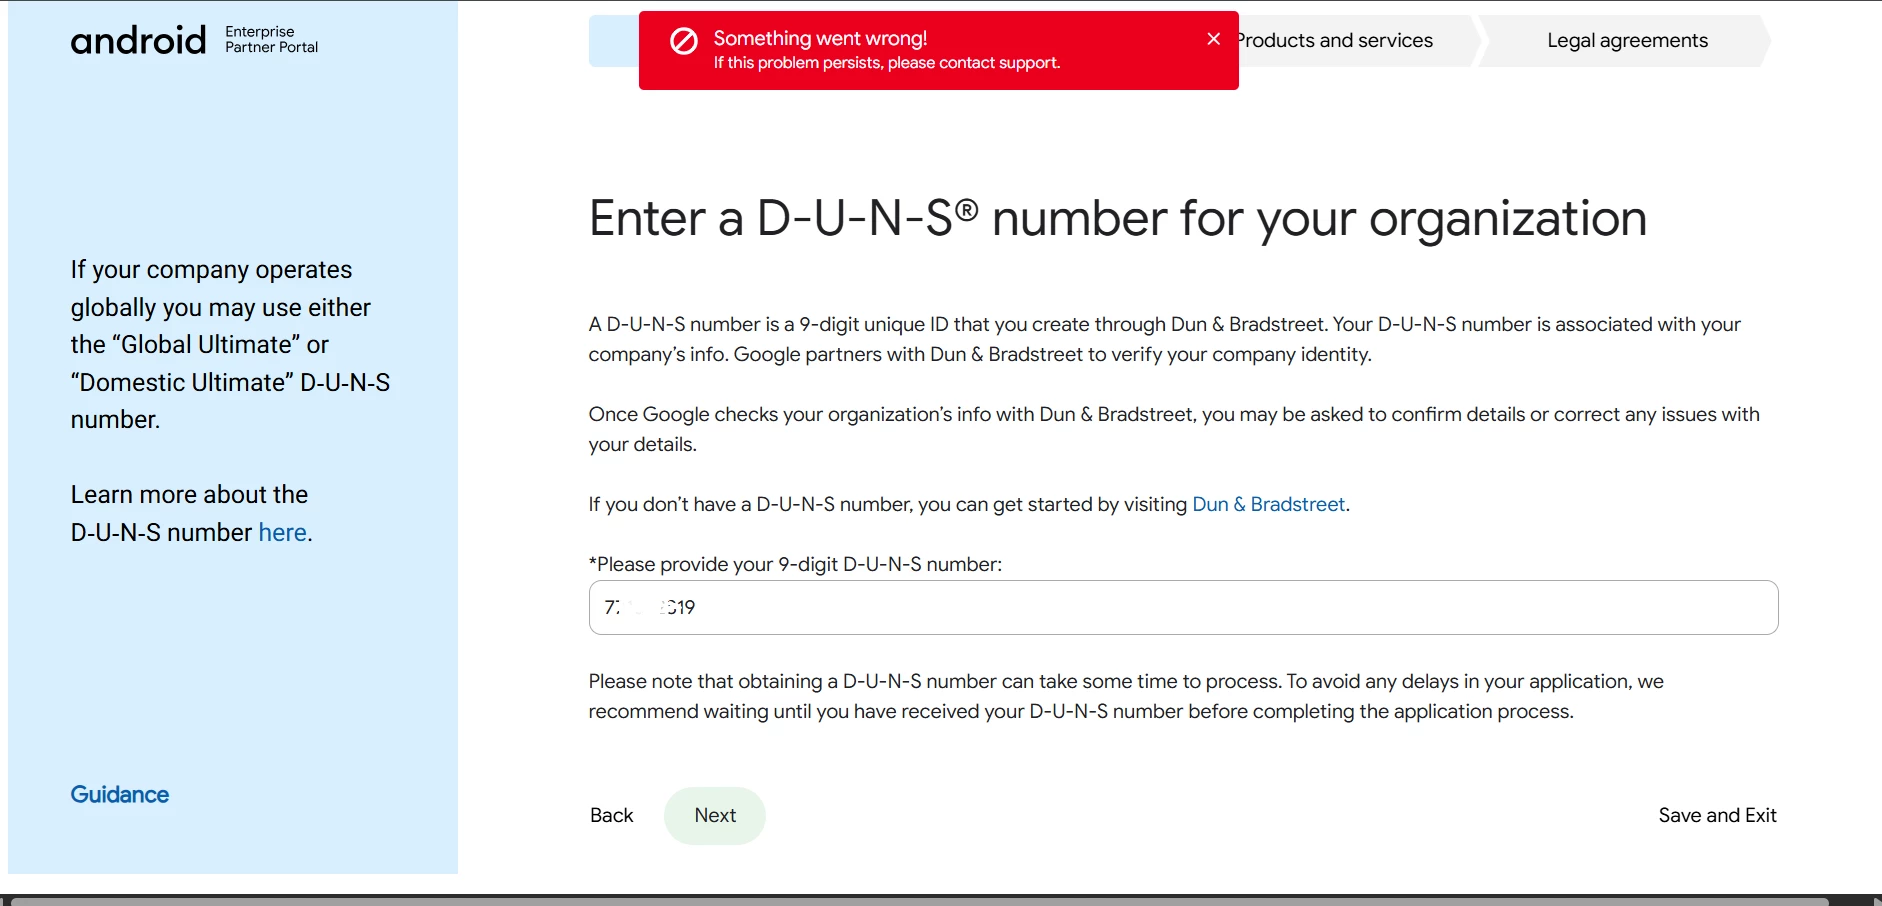The image size is (1882, 906).
Task: Dismiss the Something went wrong error banner
Action: pyautogui.click(x=1213, y=39)
